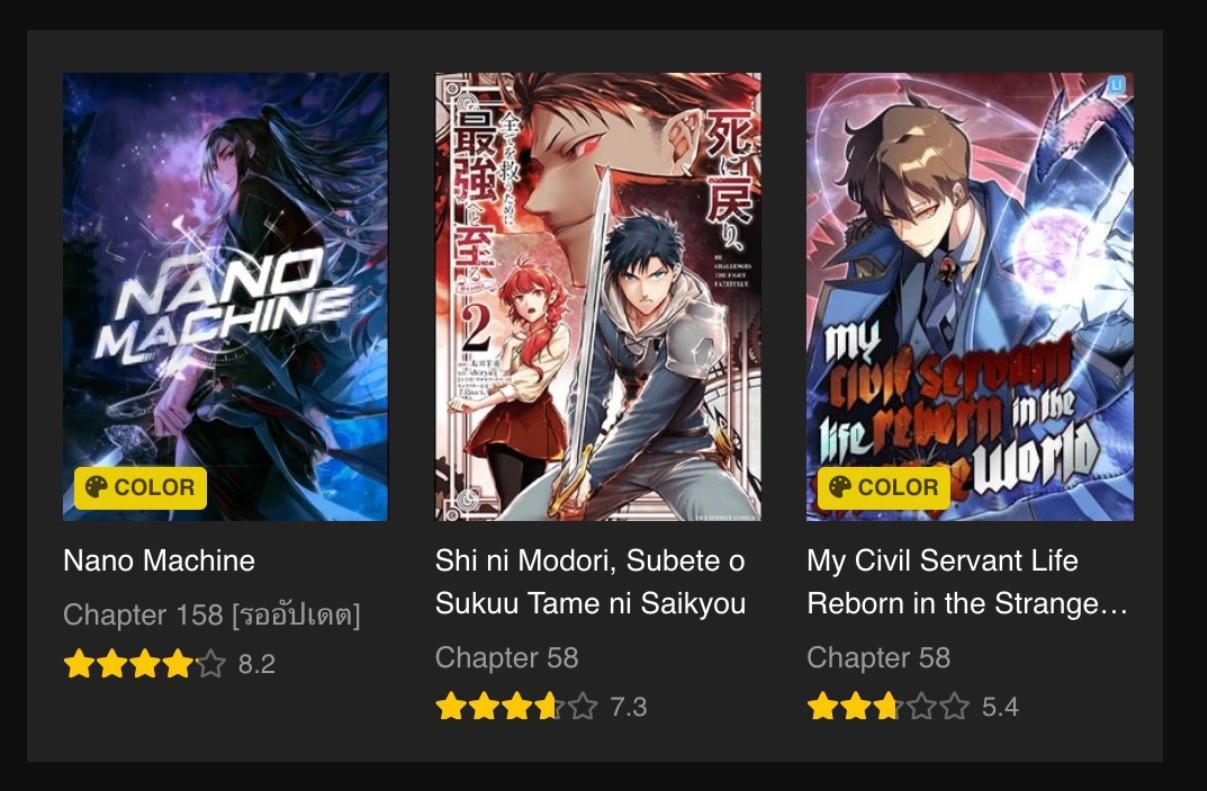
Task: Click small blue badge on Civil Servant cover corner
Action: point(1117,85)
